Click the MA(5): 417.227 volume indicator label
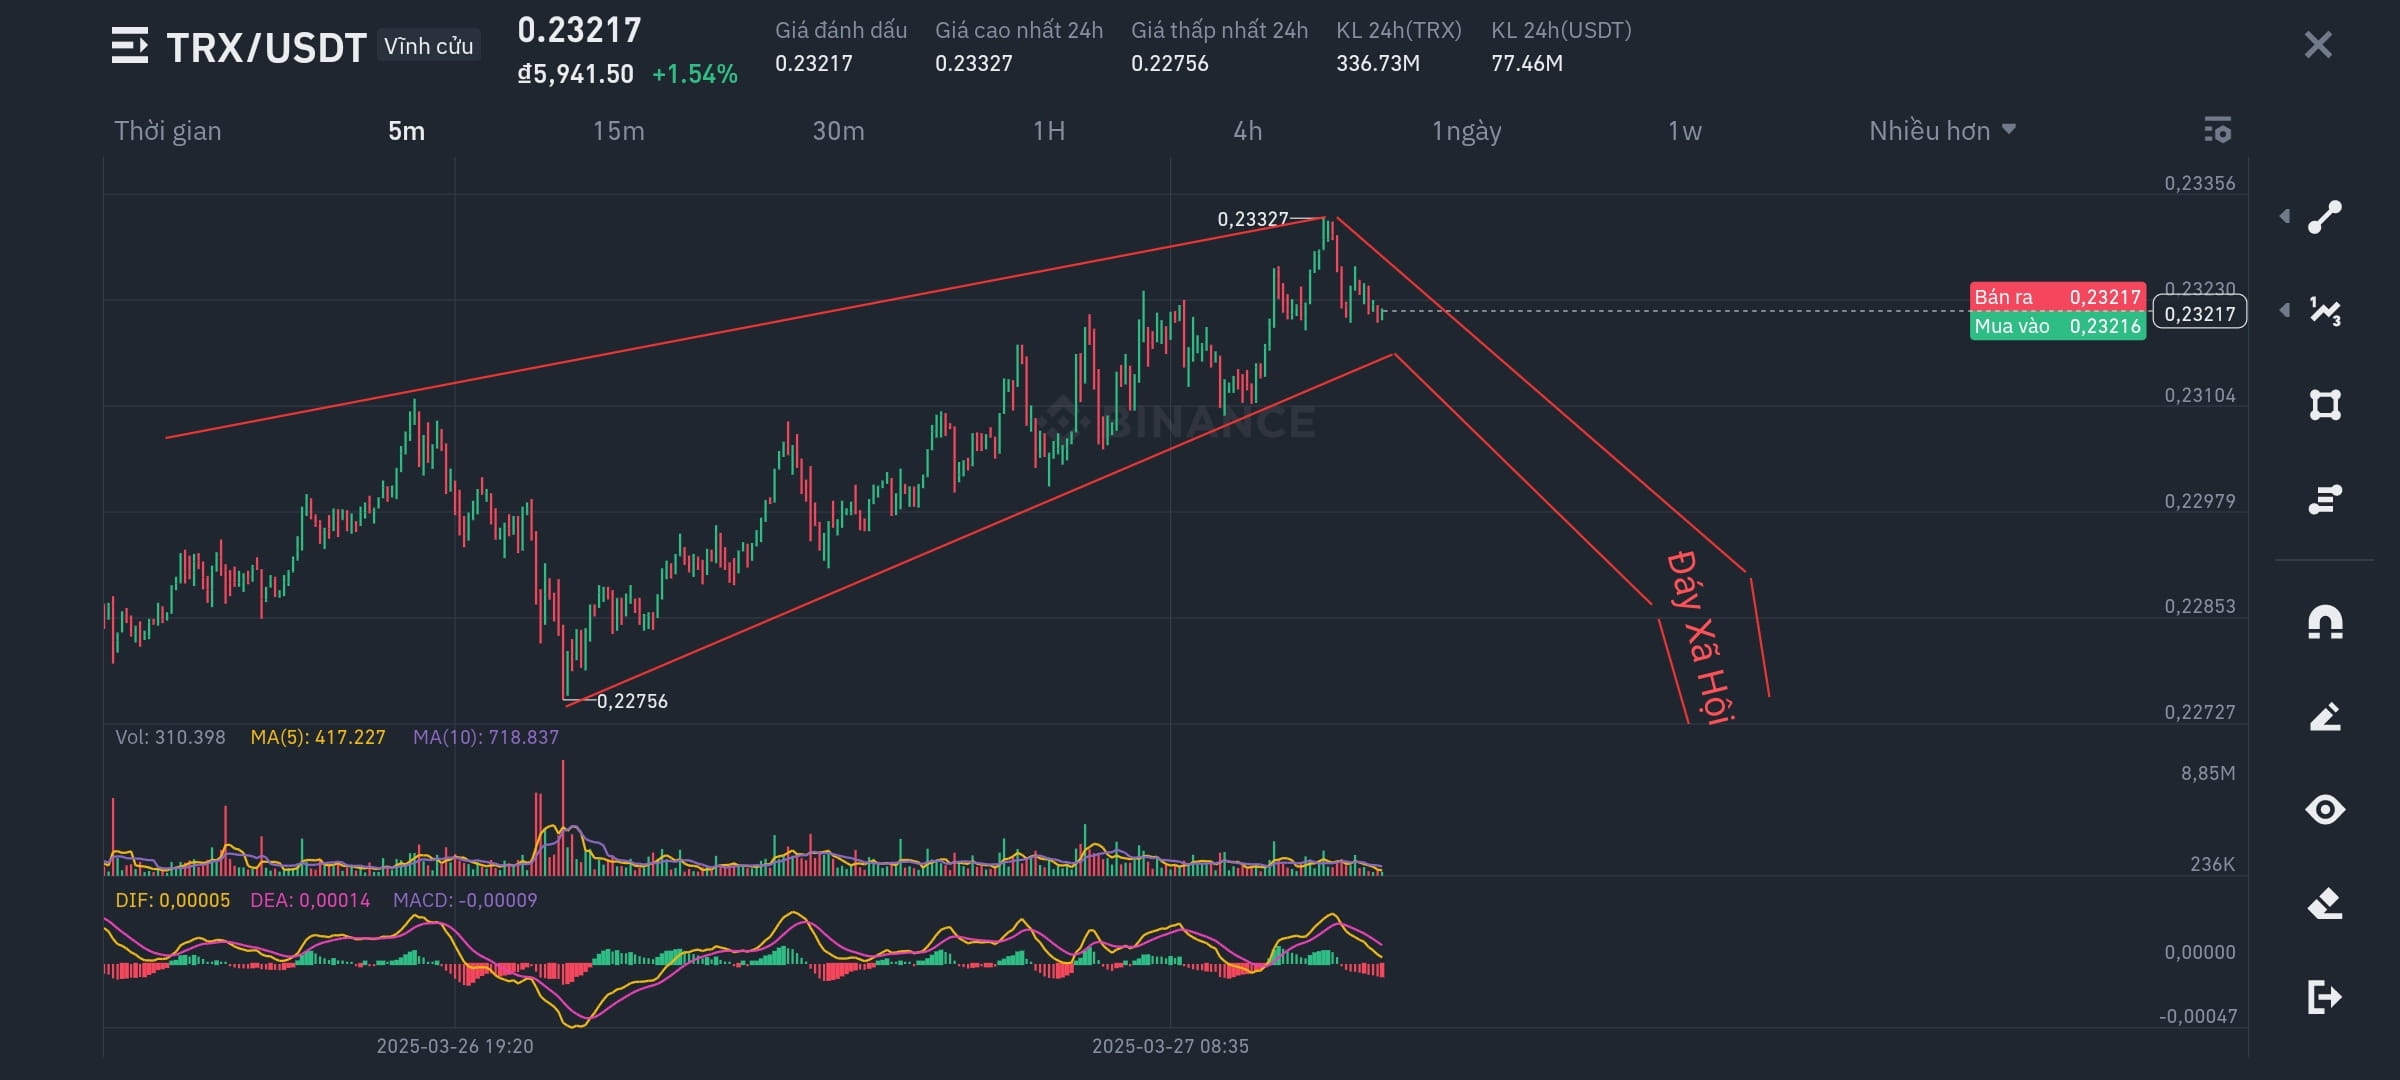The height and width of the screenshot is (1080, 2400). pos(318,737)
